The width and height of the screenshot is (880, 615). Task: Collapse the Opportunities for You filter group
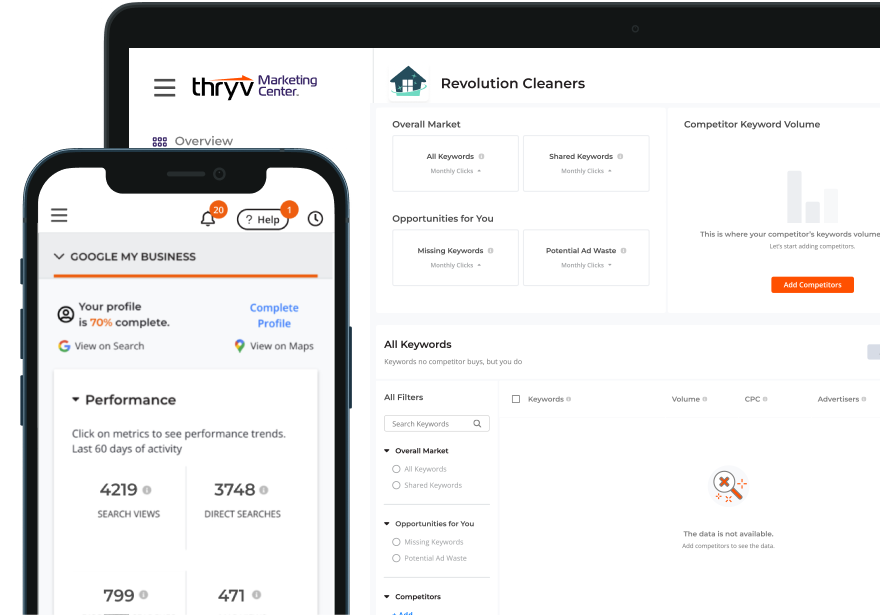click(x=387, y=524)
